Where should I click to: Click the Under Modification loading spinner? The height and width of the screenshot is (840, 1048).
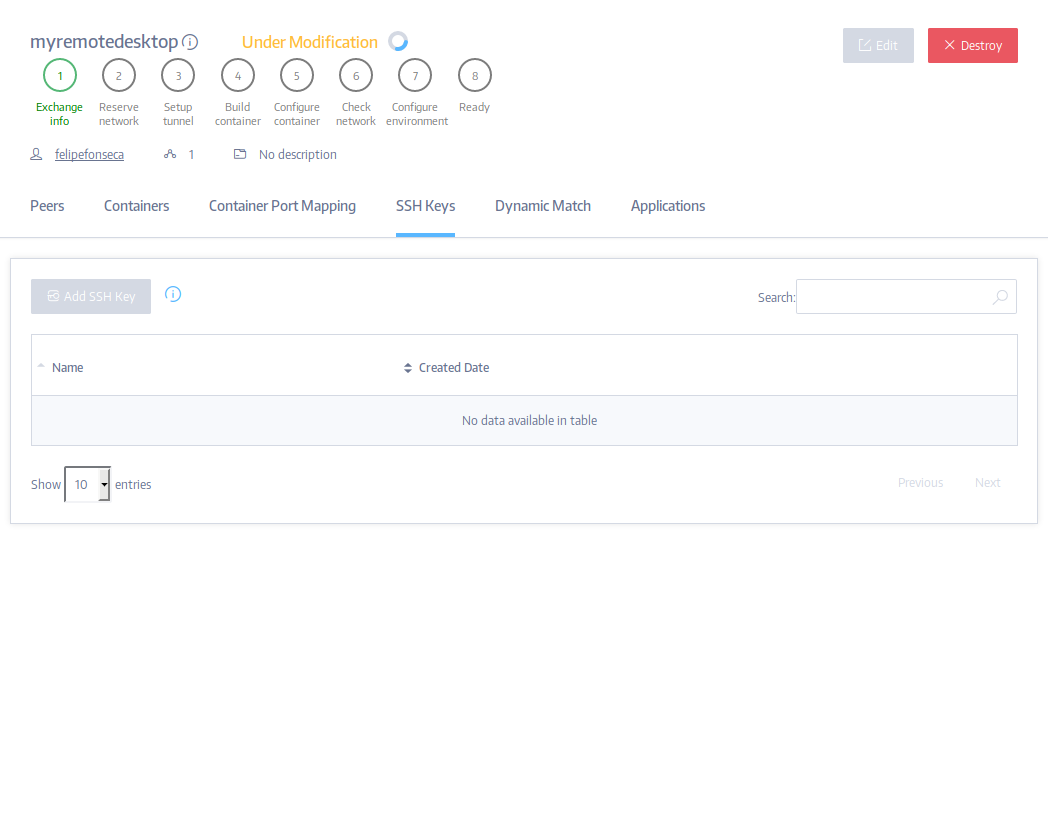(398, 41)
